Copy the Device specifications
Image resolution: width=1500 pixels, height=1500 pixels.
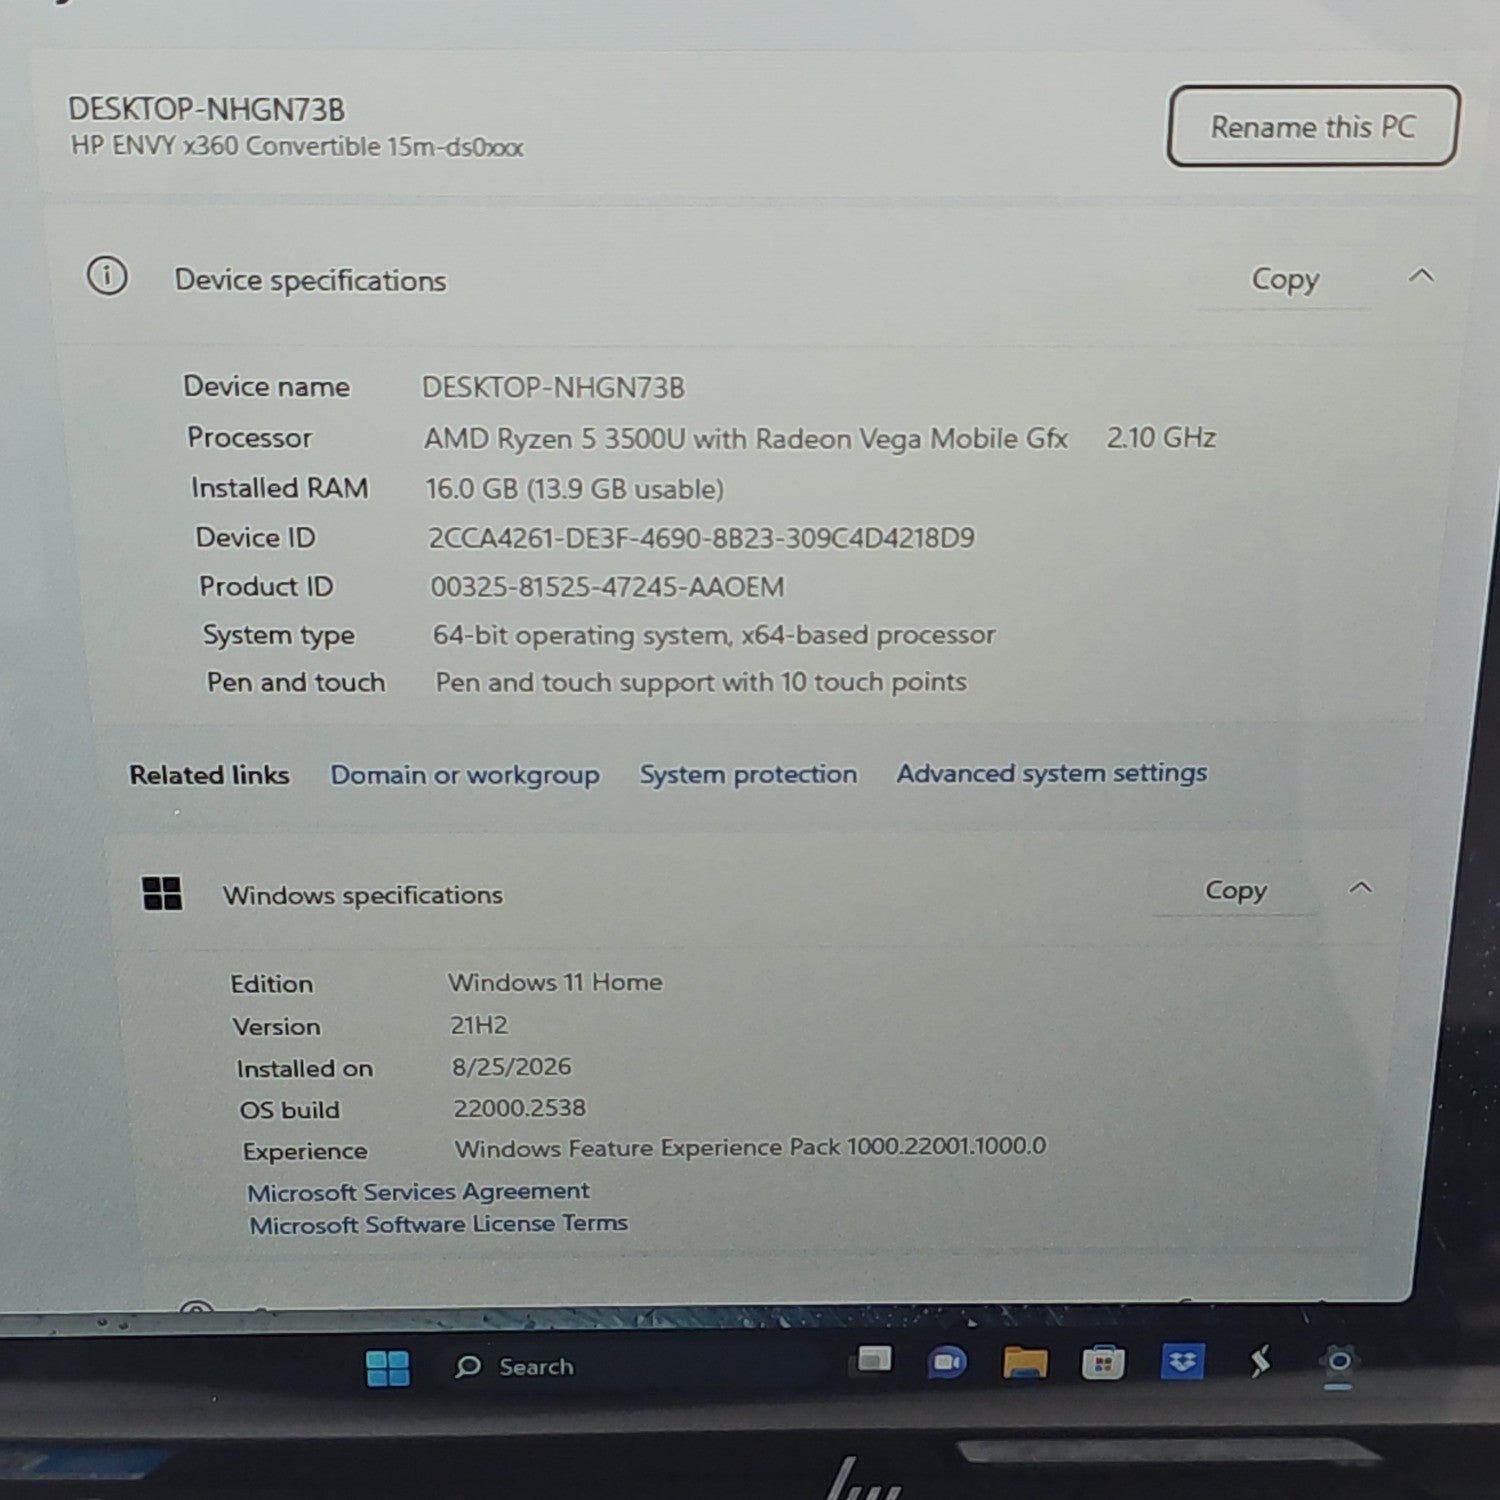(x=1285, y=279)
